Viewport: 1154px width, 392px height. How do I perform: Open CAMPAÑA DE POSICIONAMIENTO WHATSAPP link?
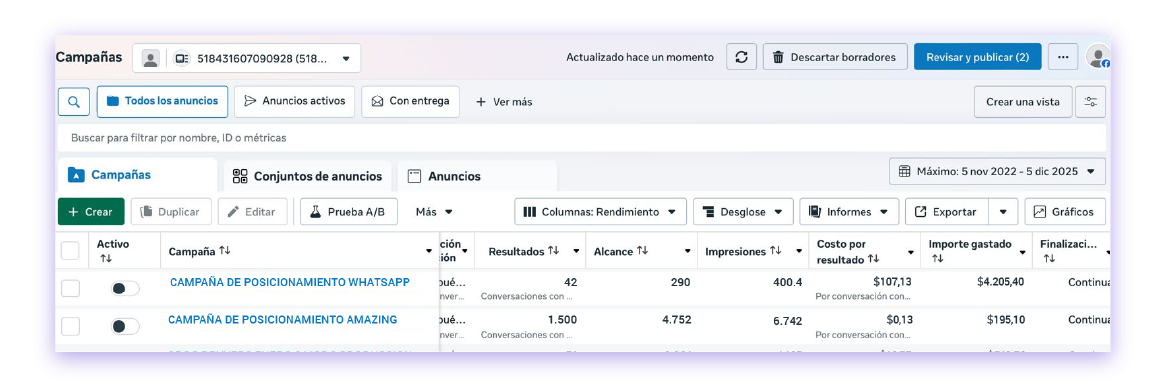tap(290, 282)
